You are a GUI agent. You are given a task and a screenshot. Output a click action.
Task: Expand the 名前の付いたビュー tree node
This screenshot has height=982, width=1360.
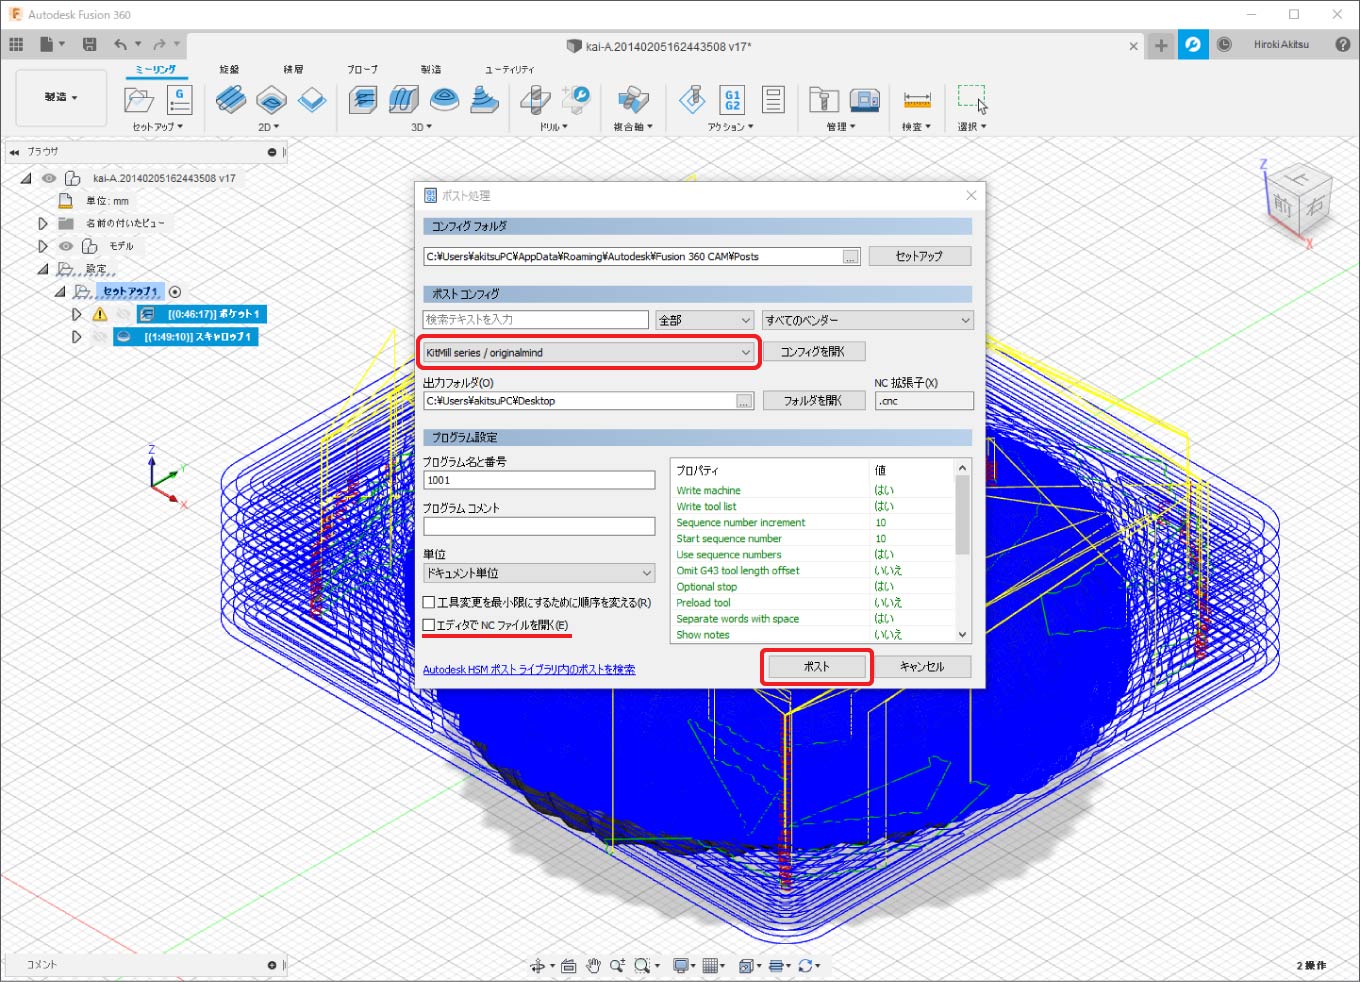click(x=43, y=223)
